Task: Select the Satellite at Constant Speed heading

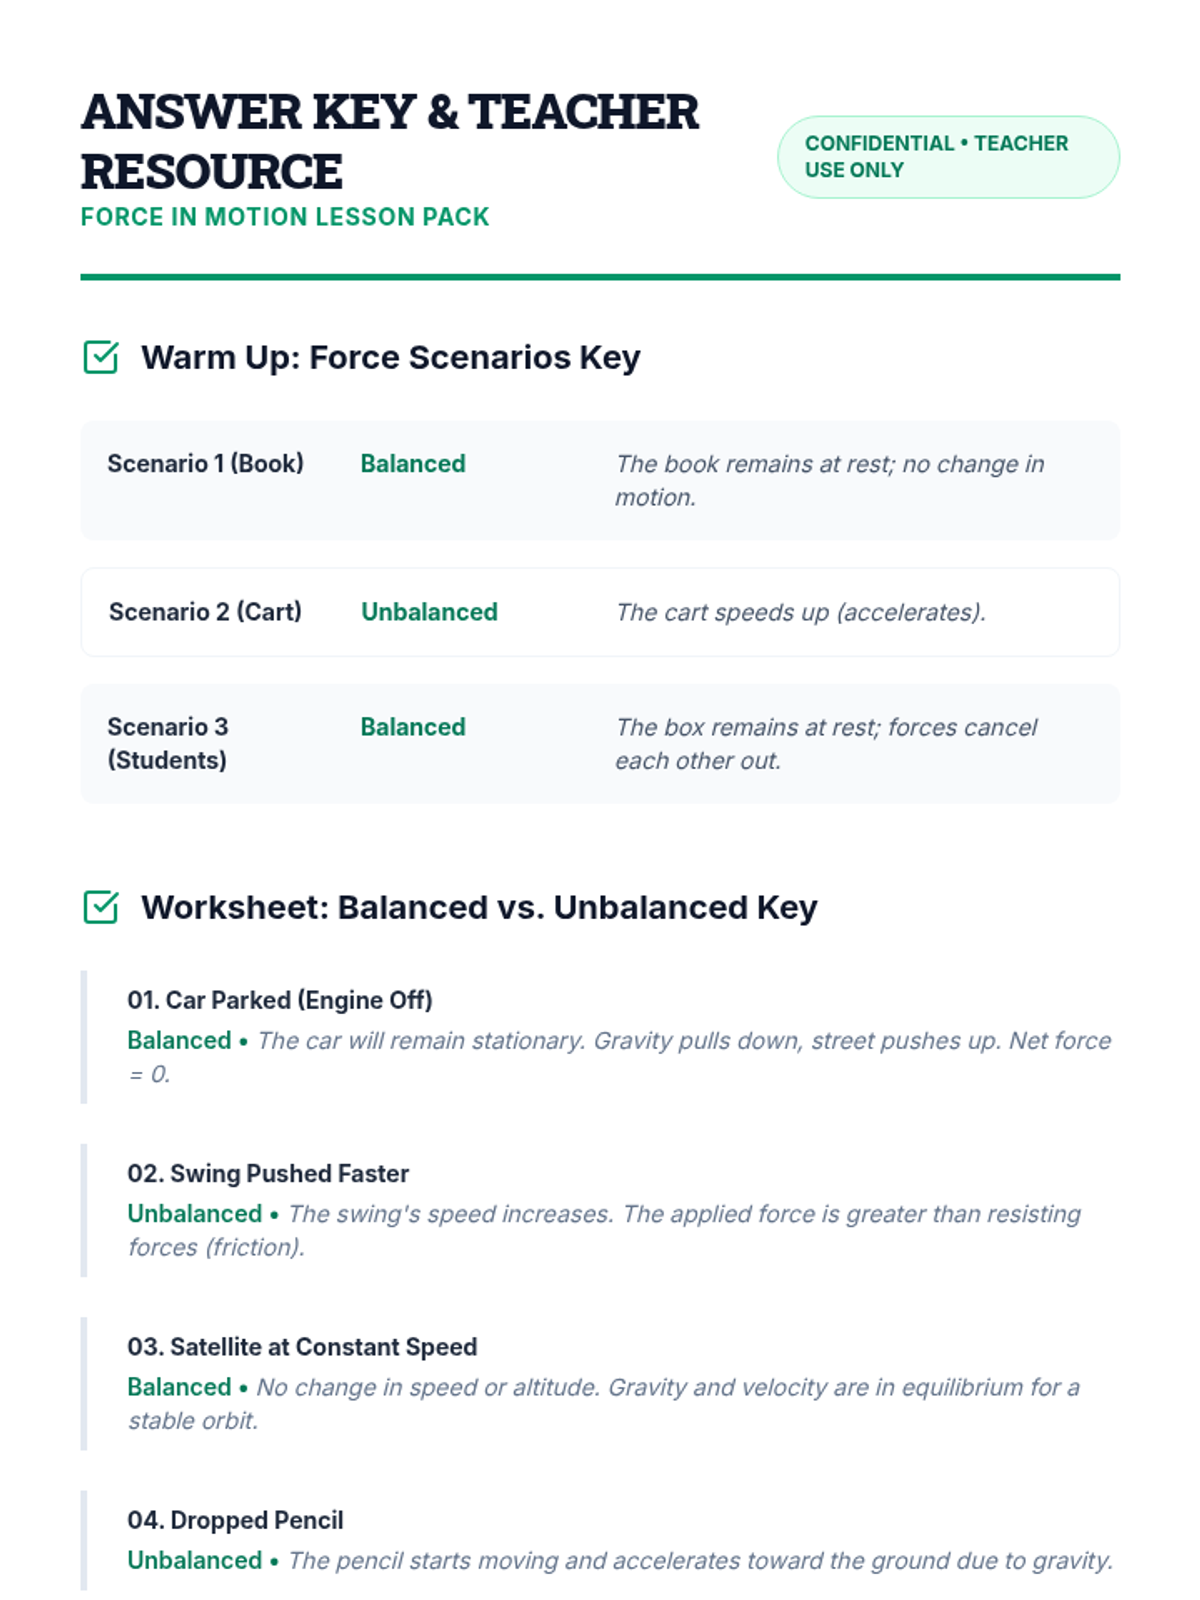Action: [x=302, y=1347]
